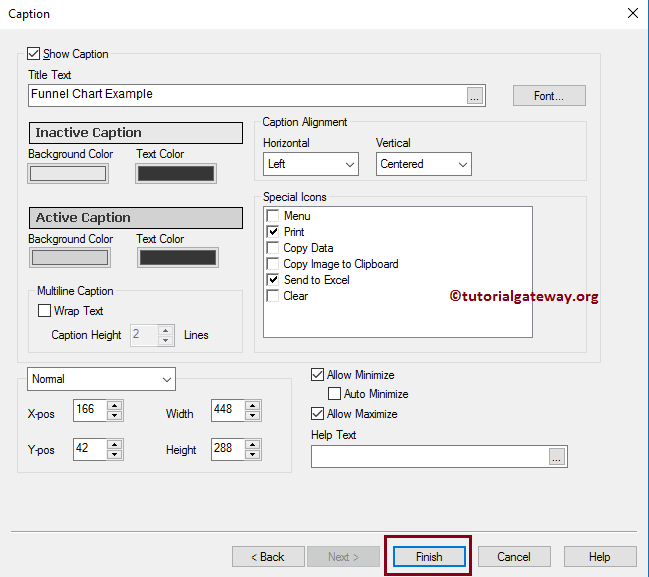Enable the Clear special icon
The image size is (649, 577).
click(273, 296)
